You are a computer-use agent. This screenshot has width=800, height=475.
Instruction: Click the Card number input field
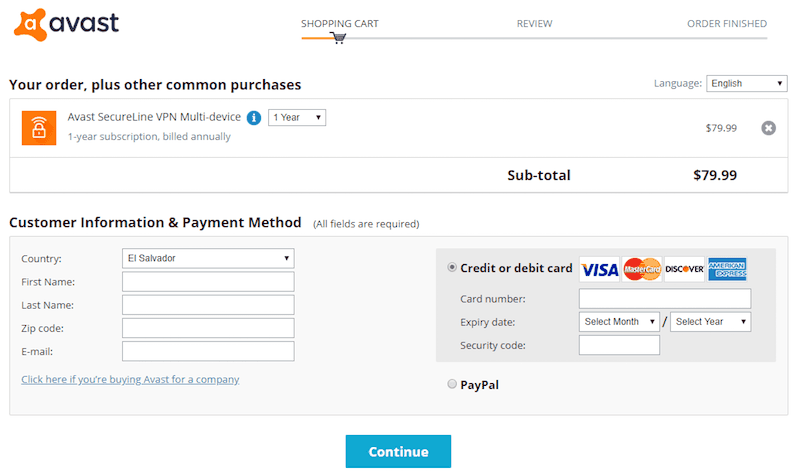664,298
